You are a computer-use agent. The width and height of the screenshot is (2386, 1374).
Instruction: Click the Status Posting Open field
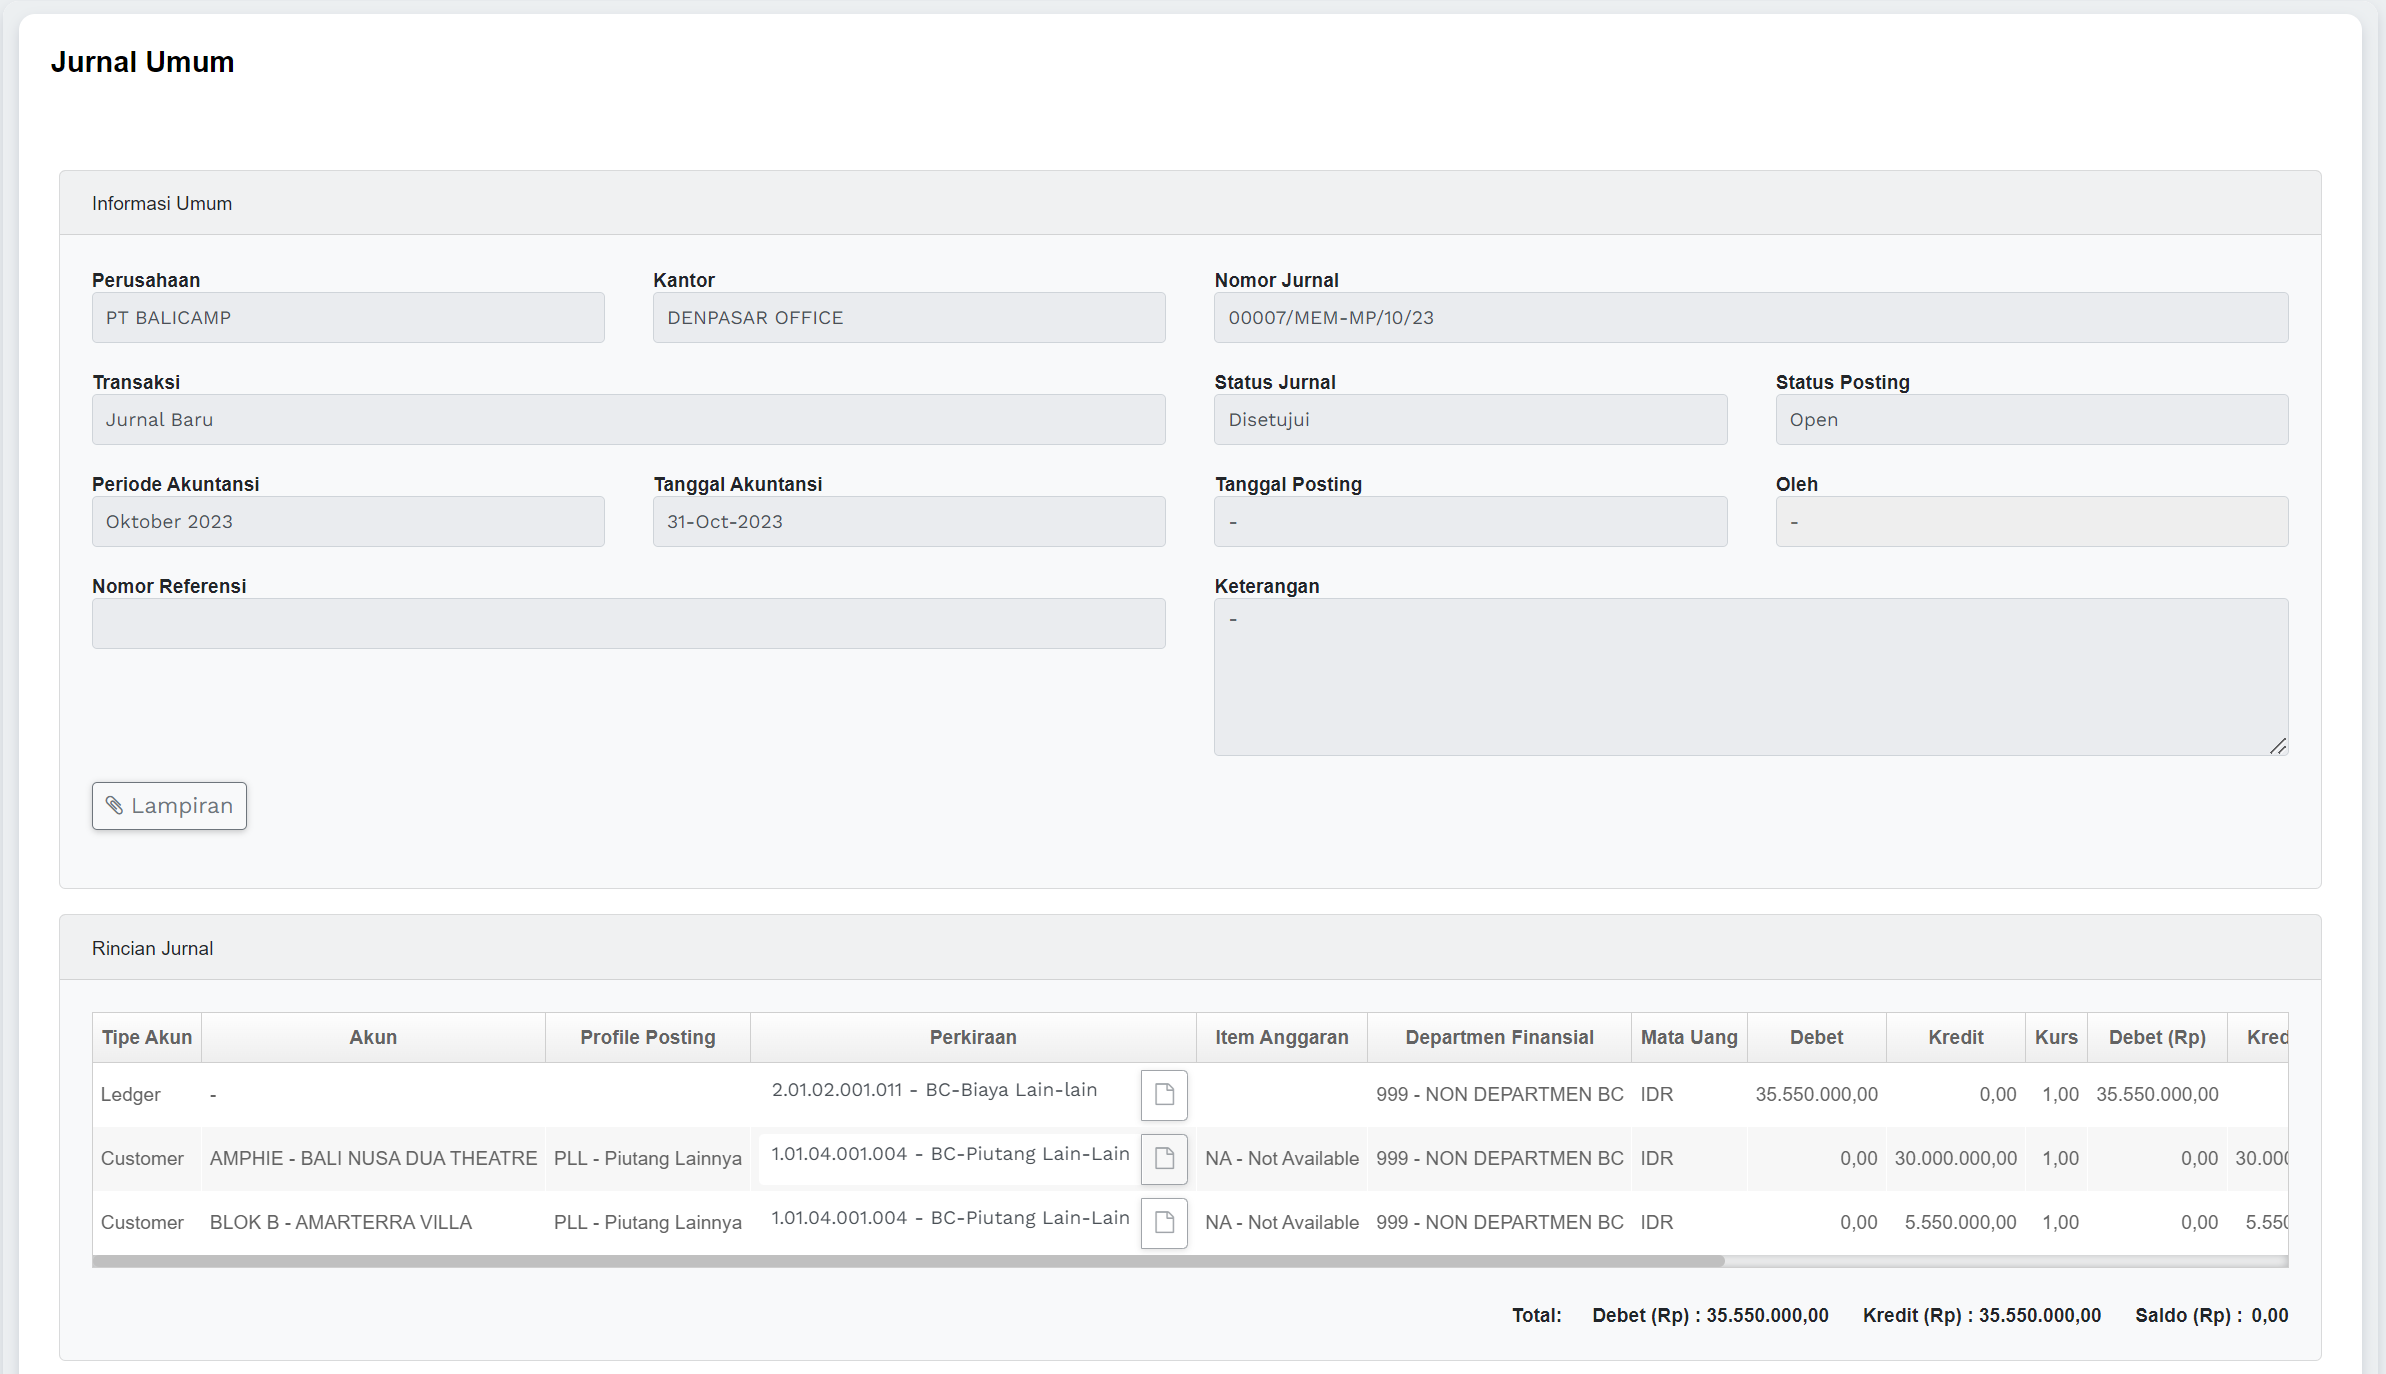pyautogui.click(x=2031, y=420)
